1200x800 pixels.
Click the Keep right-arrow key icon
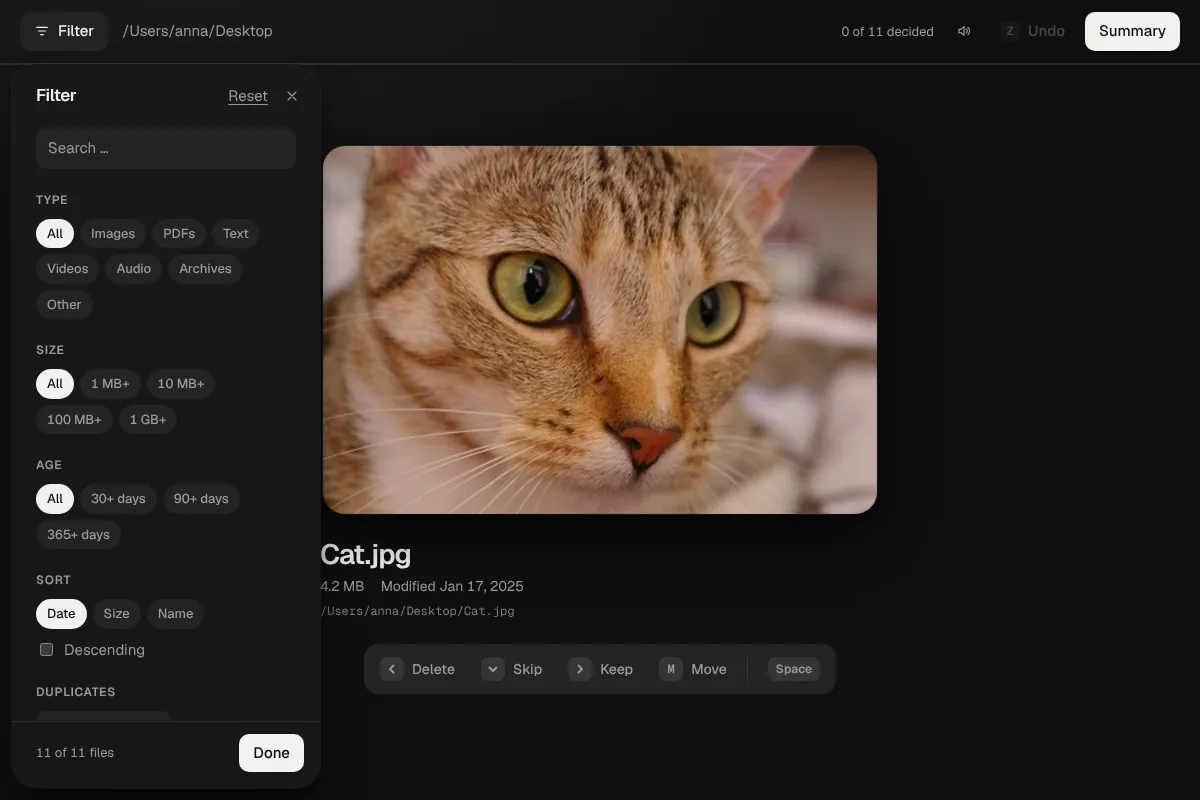(x=580, y=669)
